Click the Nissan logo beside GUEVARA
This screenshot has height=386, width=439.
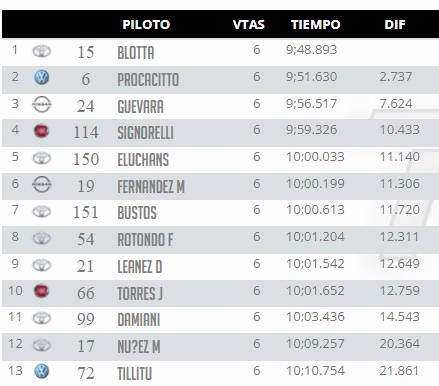42,105
